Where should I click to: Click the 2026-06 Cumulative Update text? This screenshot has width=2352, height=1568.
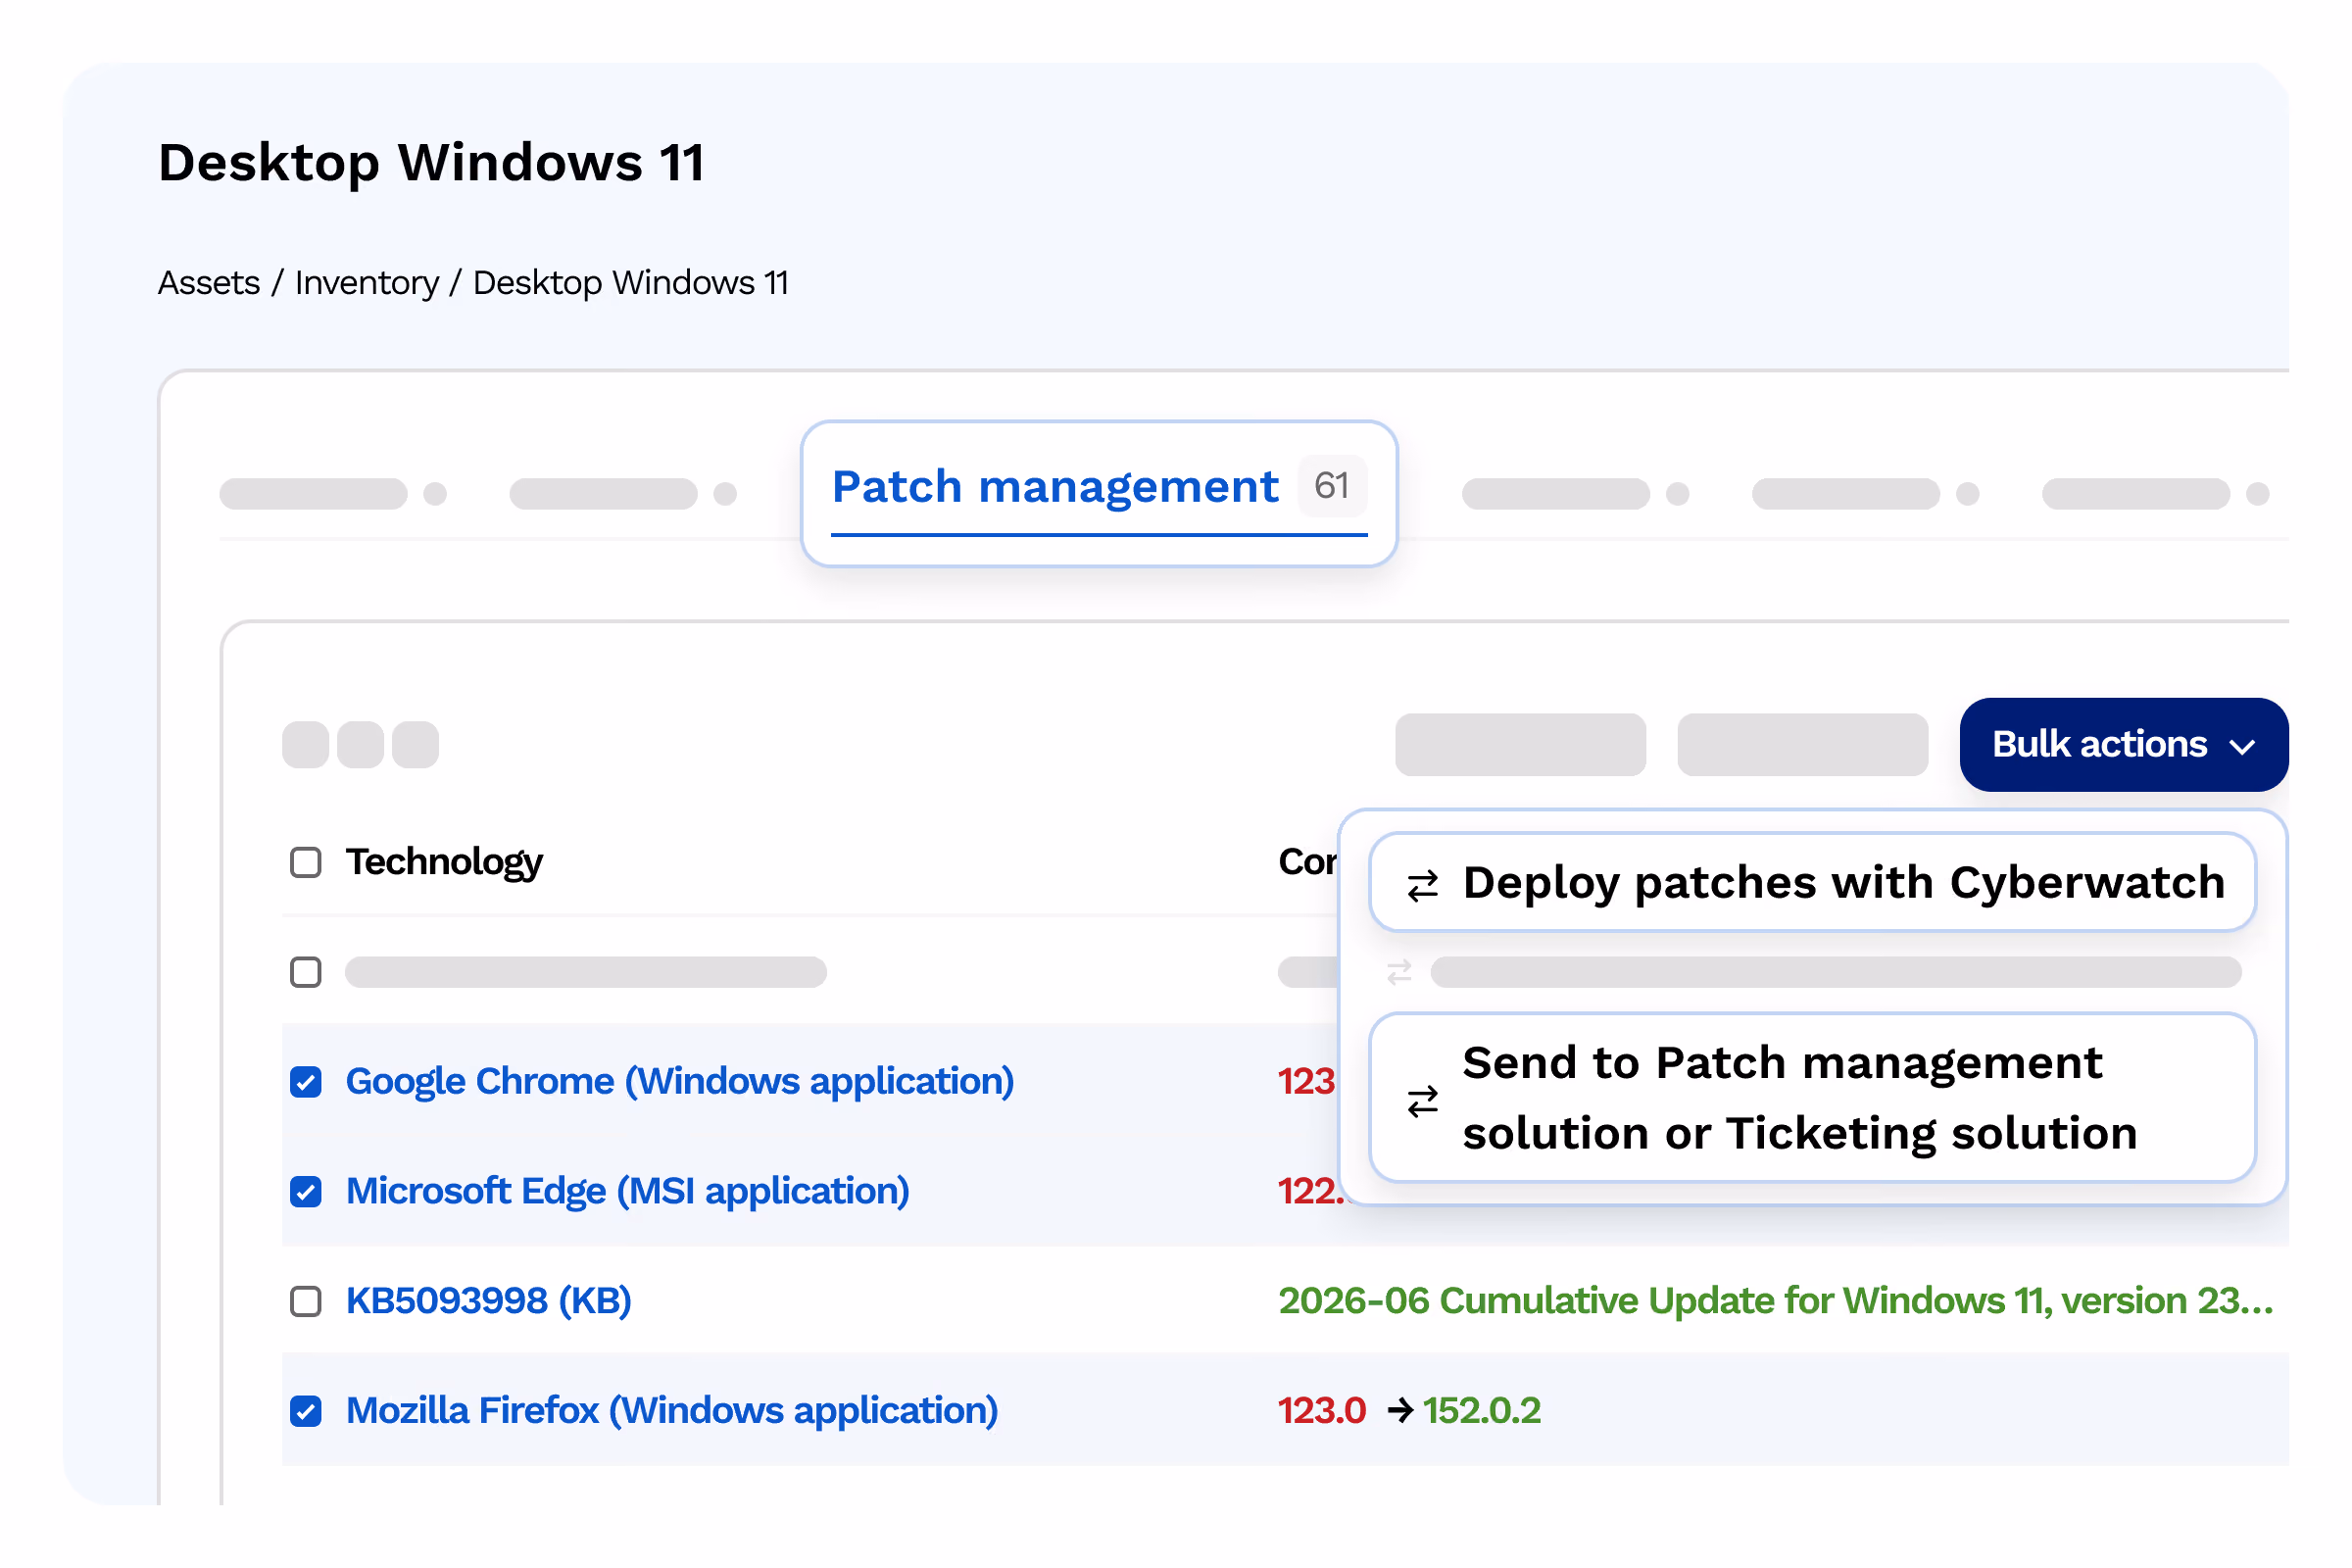coord(1776,1301)
